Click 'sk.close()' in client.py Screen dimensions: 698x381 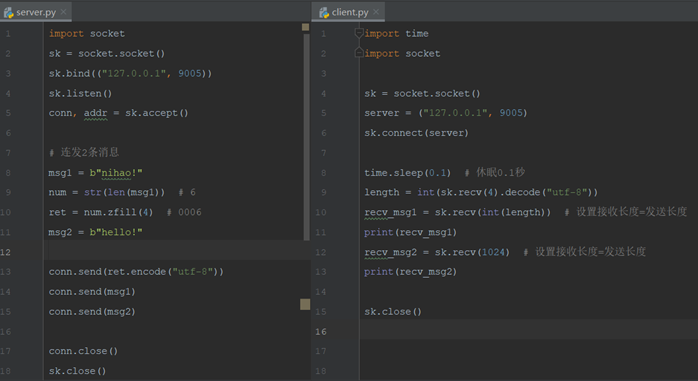pos(393,312)
